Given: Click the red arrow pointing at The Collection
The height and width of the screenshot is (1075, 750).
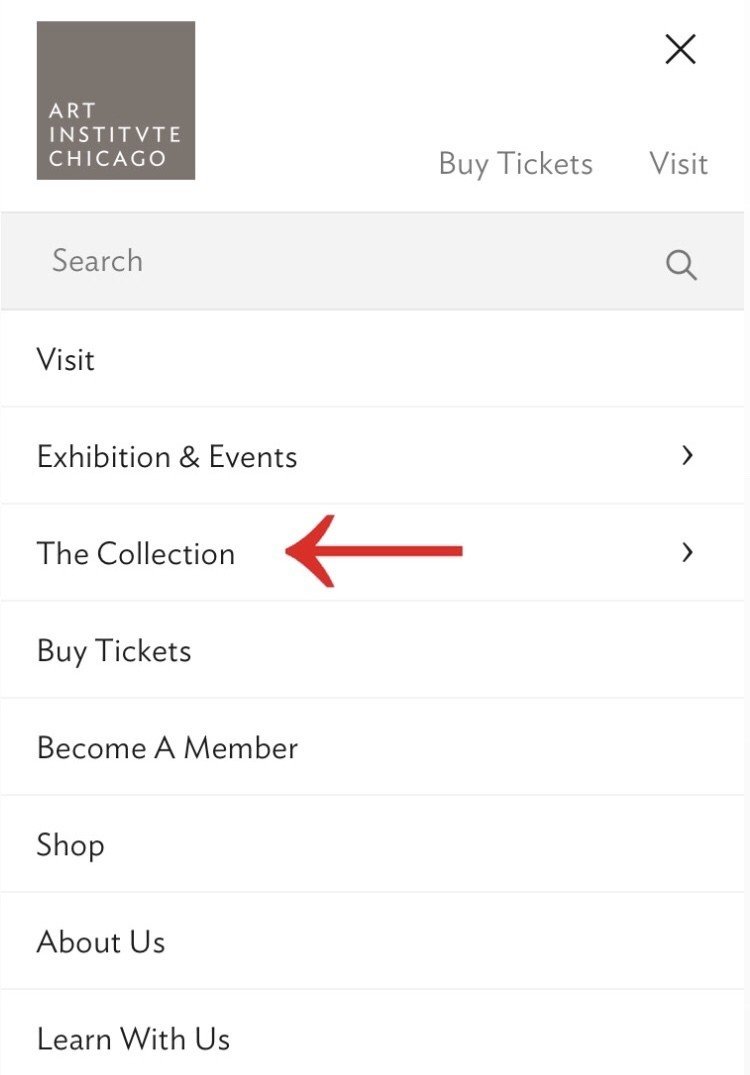Looking at the screenshot, I should click(x=374, y=551).
